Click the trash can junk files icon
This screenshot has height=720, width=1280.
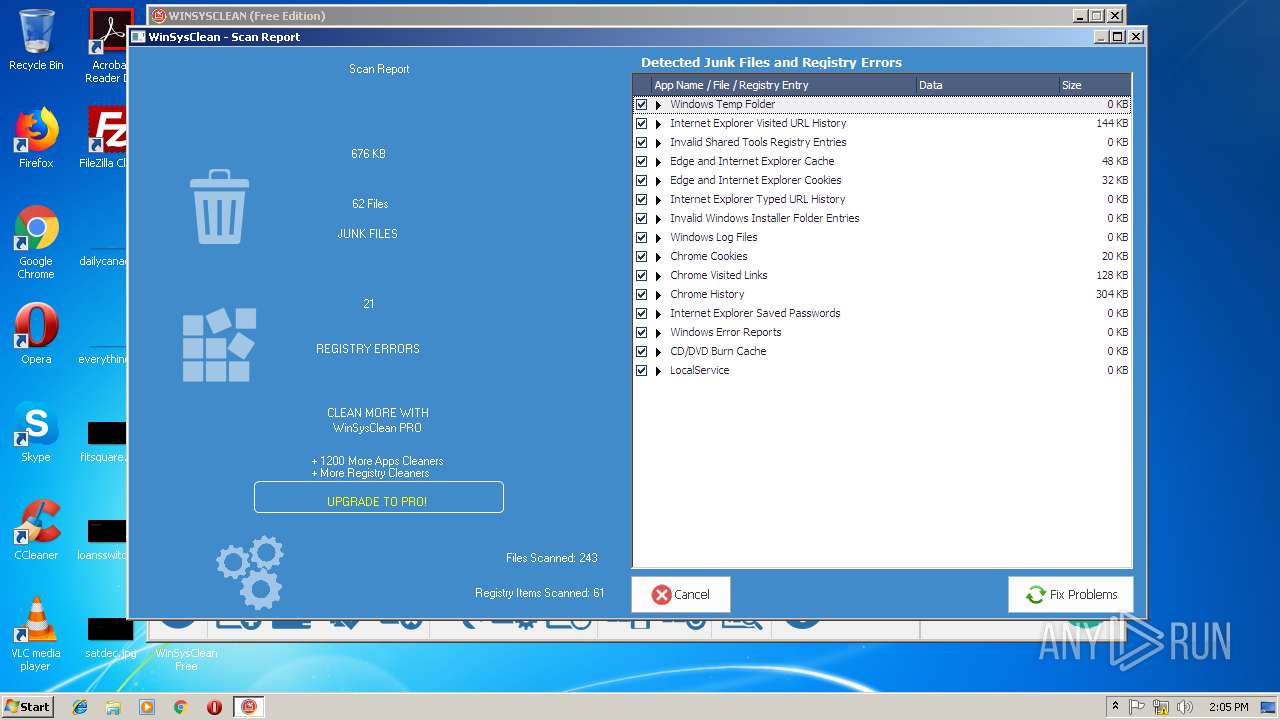(x=219, y=207)
